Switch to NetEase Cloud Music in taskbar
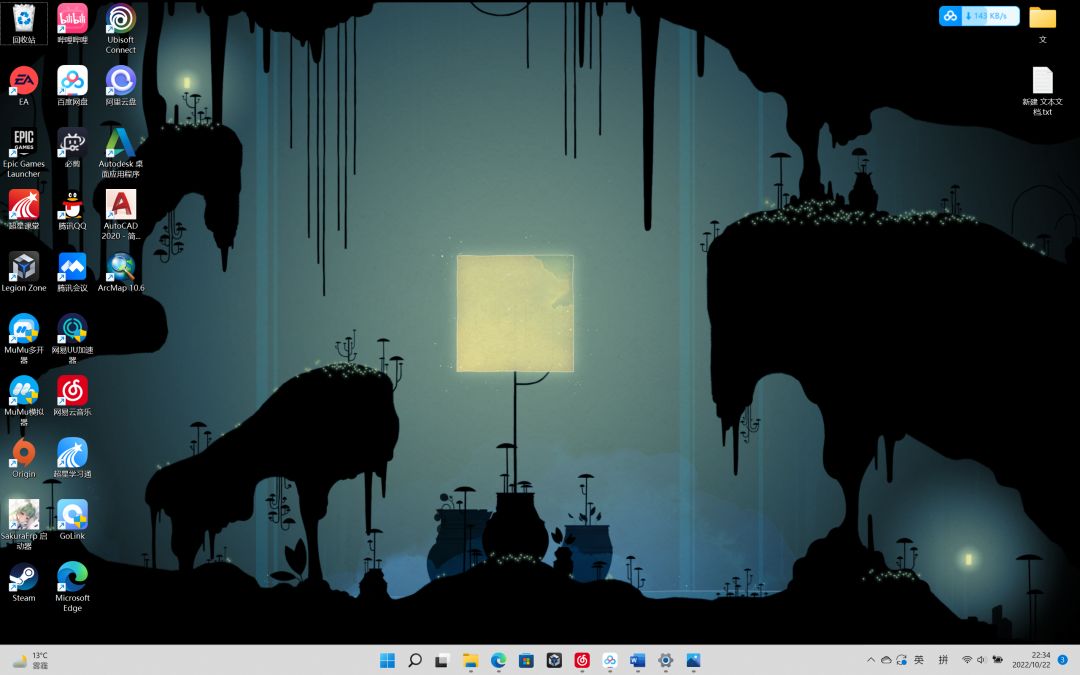Screen dimensions: 1080x675 (582, 660)
